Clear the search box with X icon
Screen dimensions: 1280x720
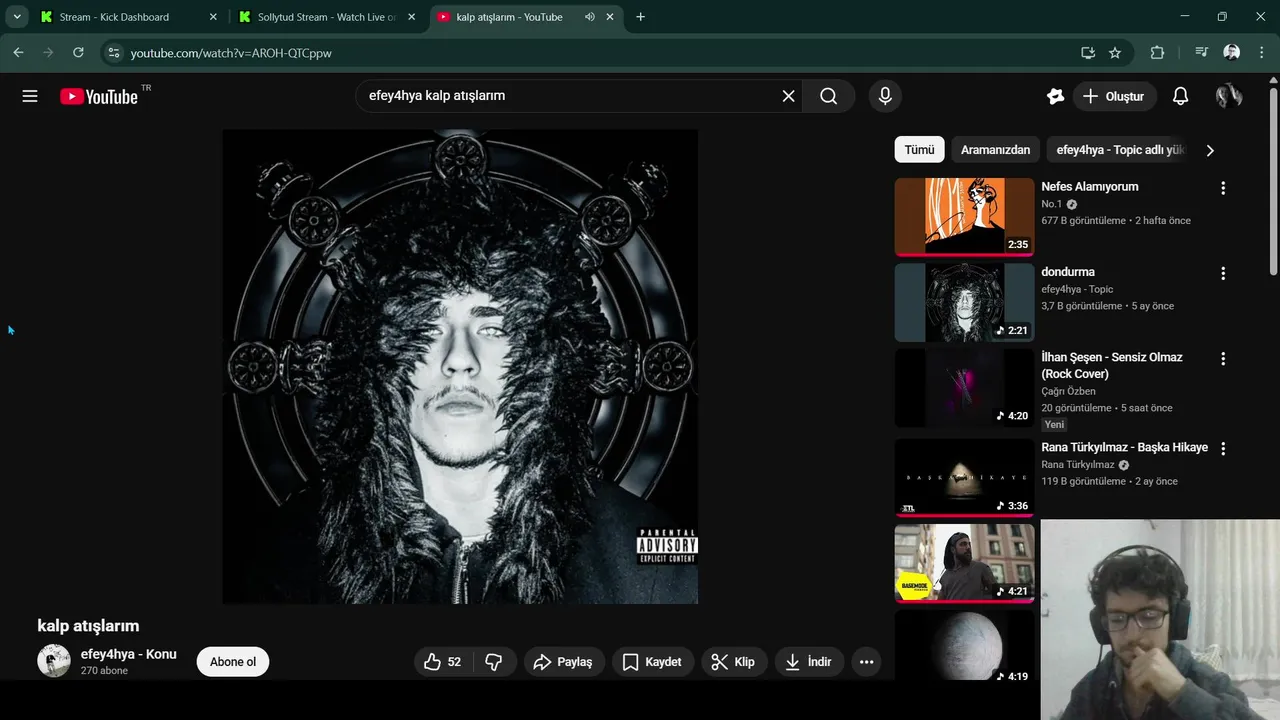[x=788, y=96]
